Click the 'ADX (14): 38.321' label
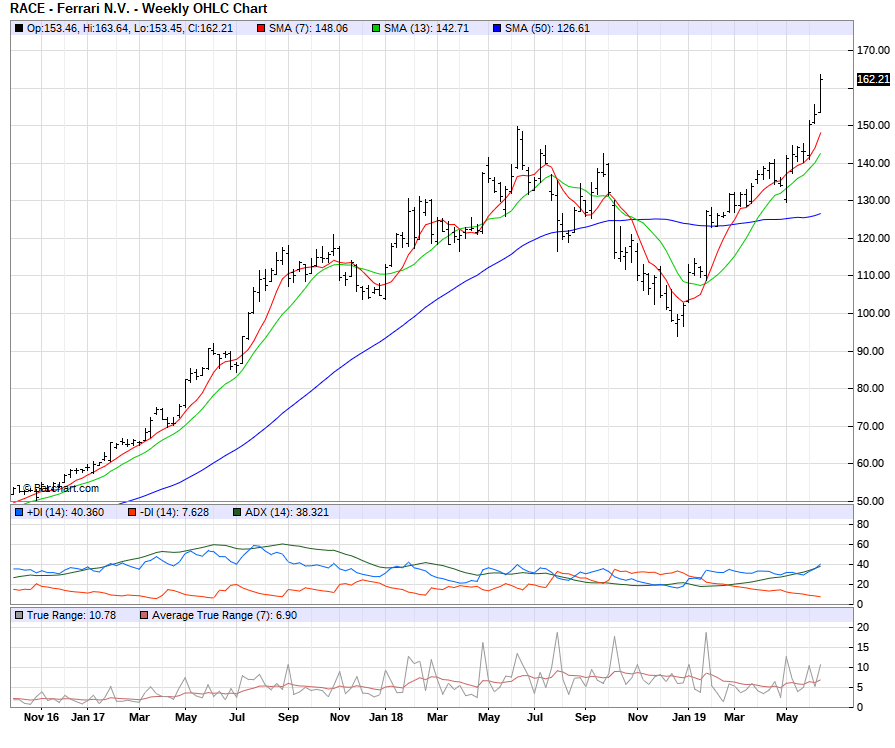 point(287,512)
